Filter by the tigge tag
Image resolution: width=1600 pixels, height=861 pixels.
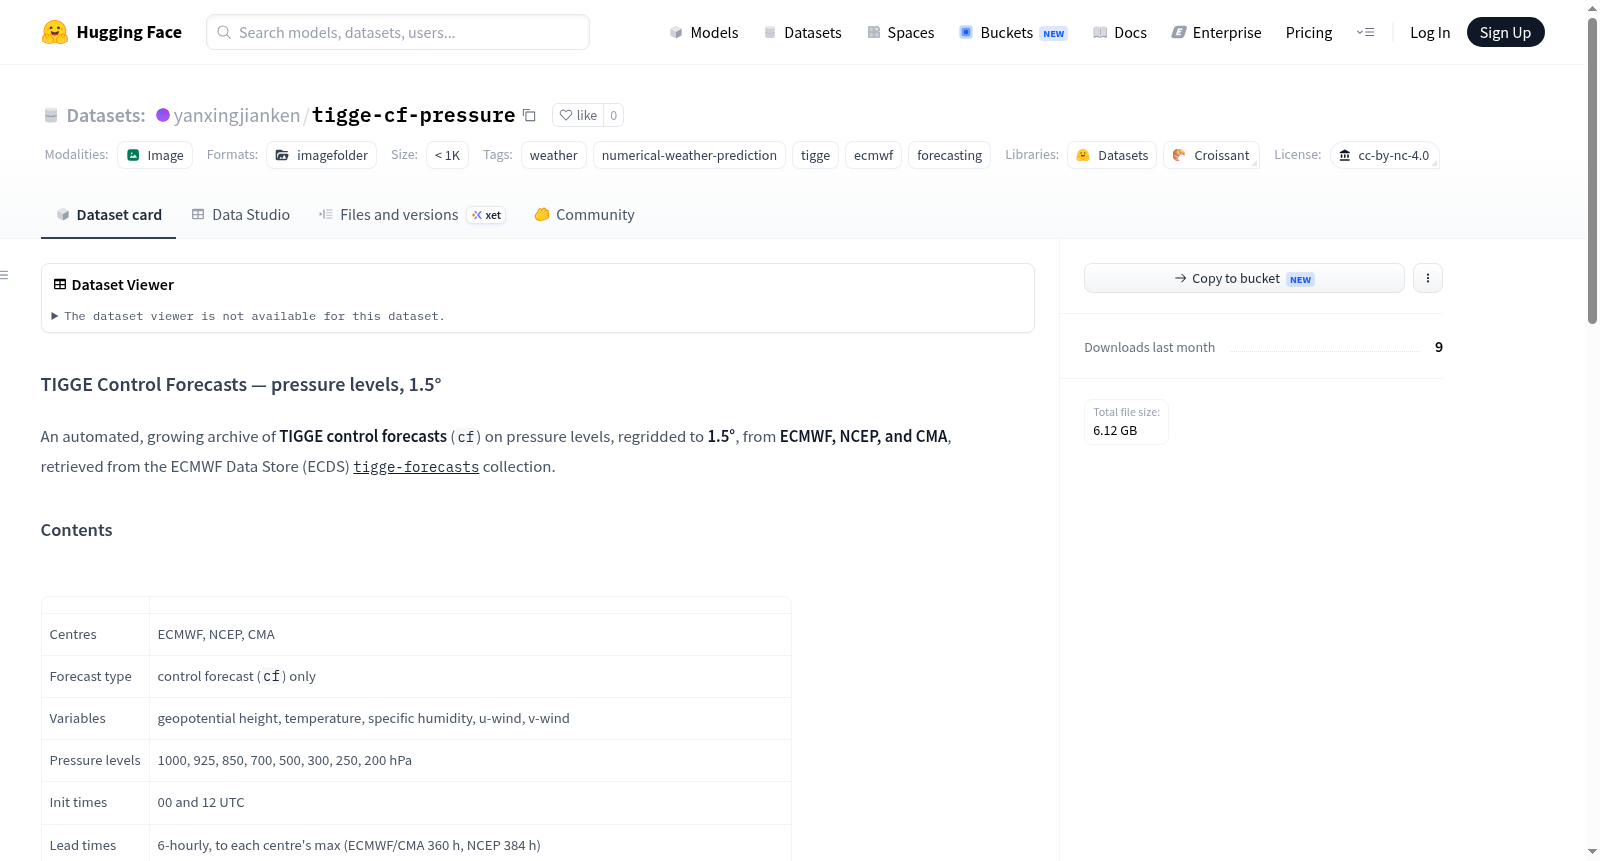(815, 155)
